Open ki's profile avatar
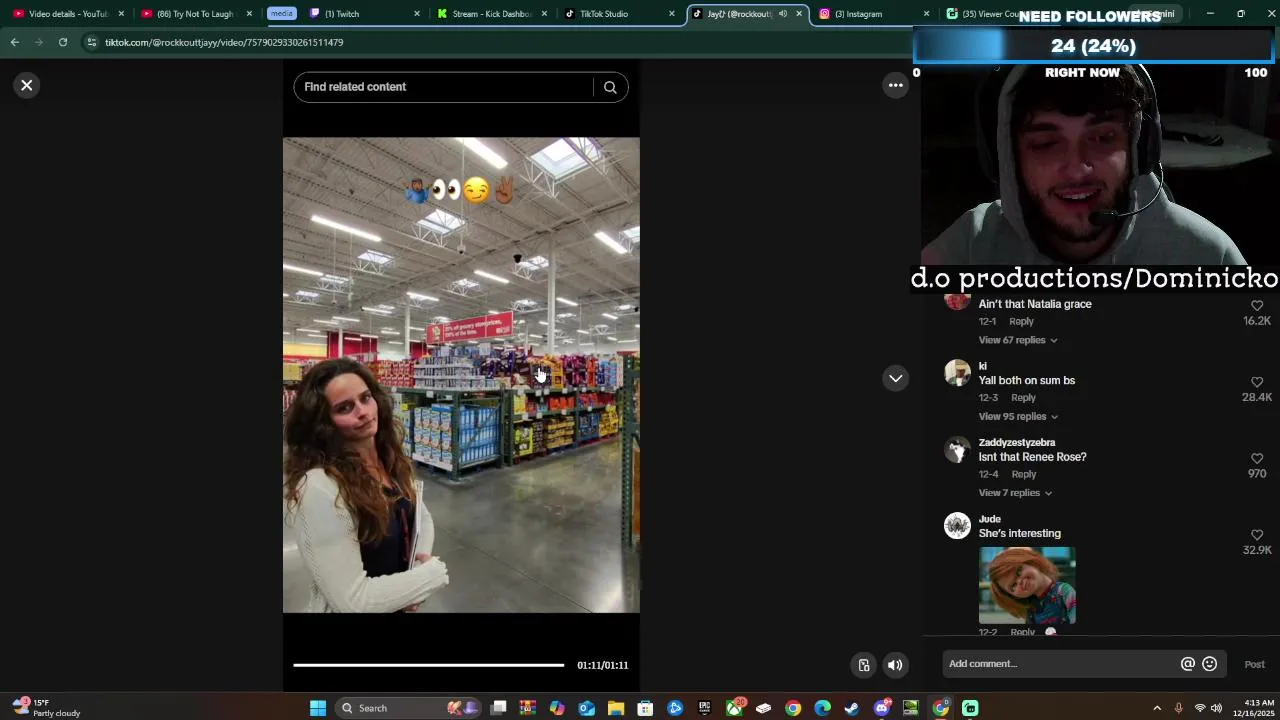This screenshot has width=1280, height=720. click(x=957, y=373)
